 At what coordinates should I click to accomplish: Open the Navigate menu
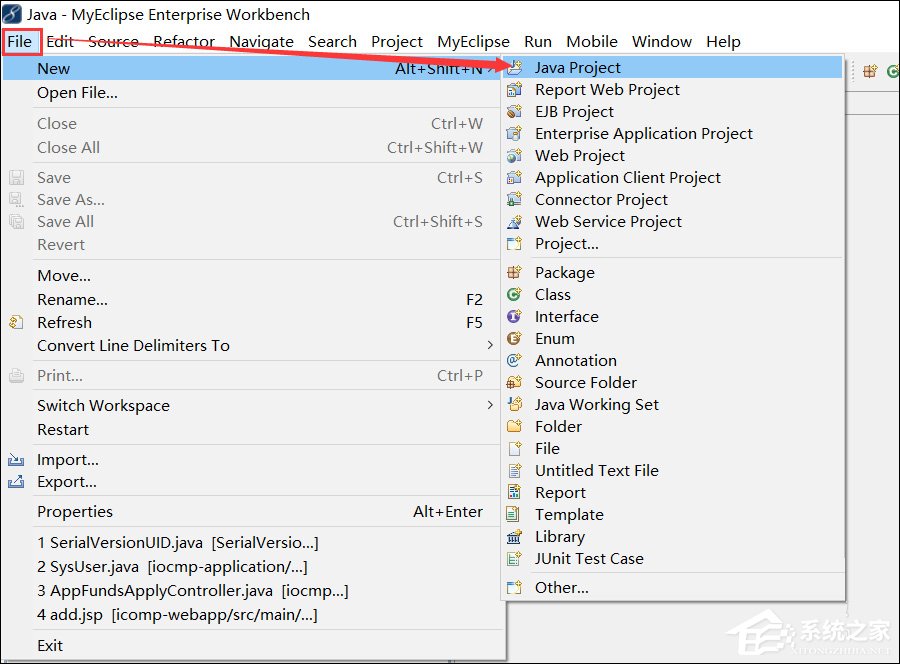click(x=261, y=41)
